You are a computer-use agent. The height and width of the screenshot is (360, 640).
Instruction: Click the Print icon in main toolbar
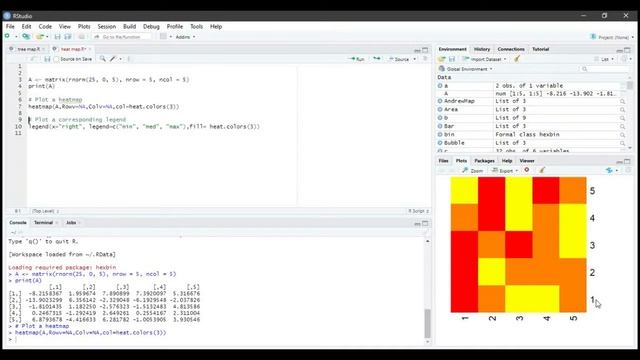[82, 37]
